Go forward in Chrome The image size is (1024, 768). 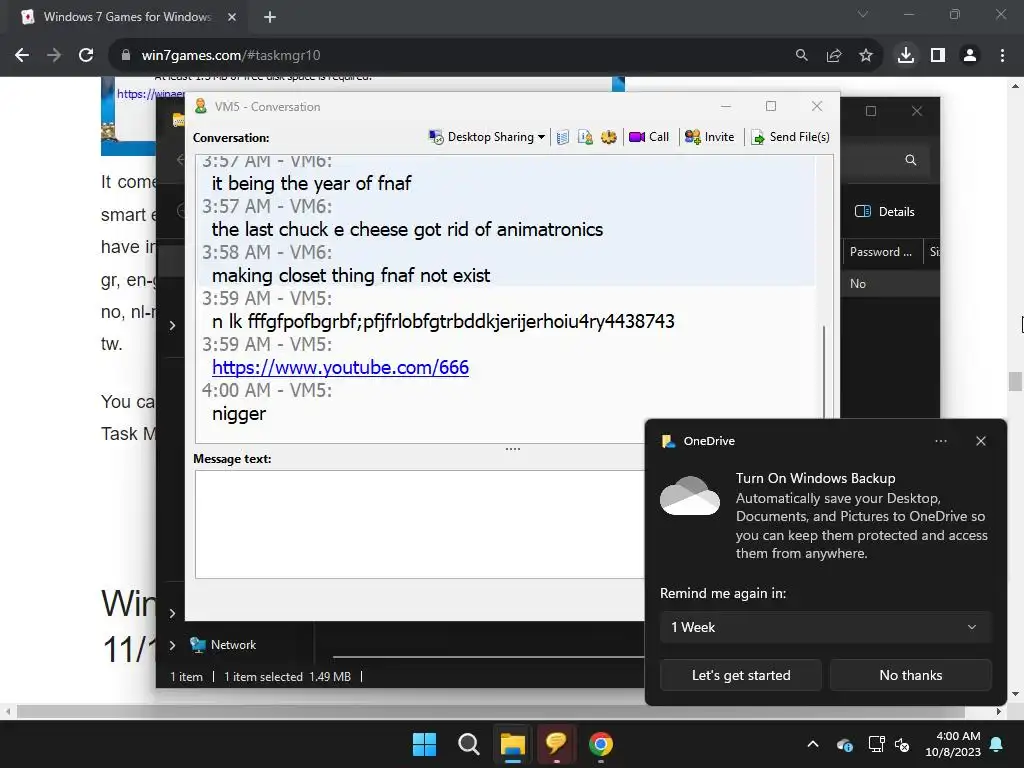54,56
